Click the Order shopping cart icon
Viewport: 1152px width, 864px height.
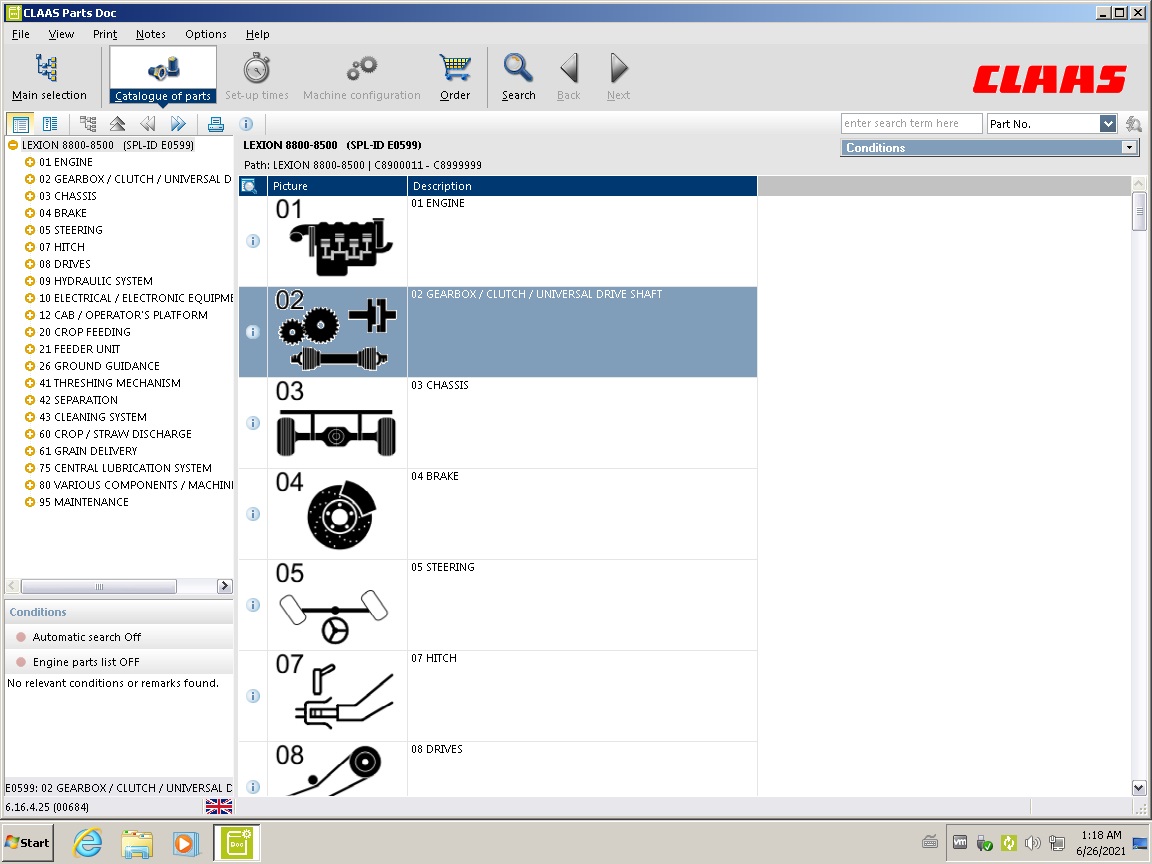click(455, 77)
